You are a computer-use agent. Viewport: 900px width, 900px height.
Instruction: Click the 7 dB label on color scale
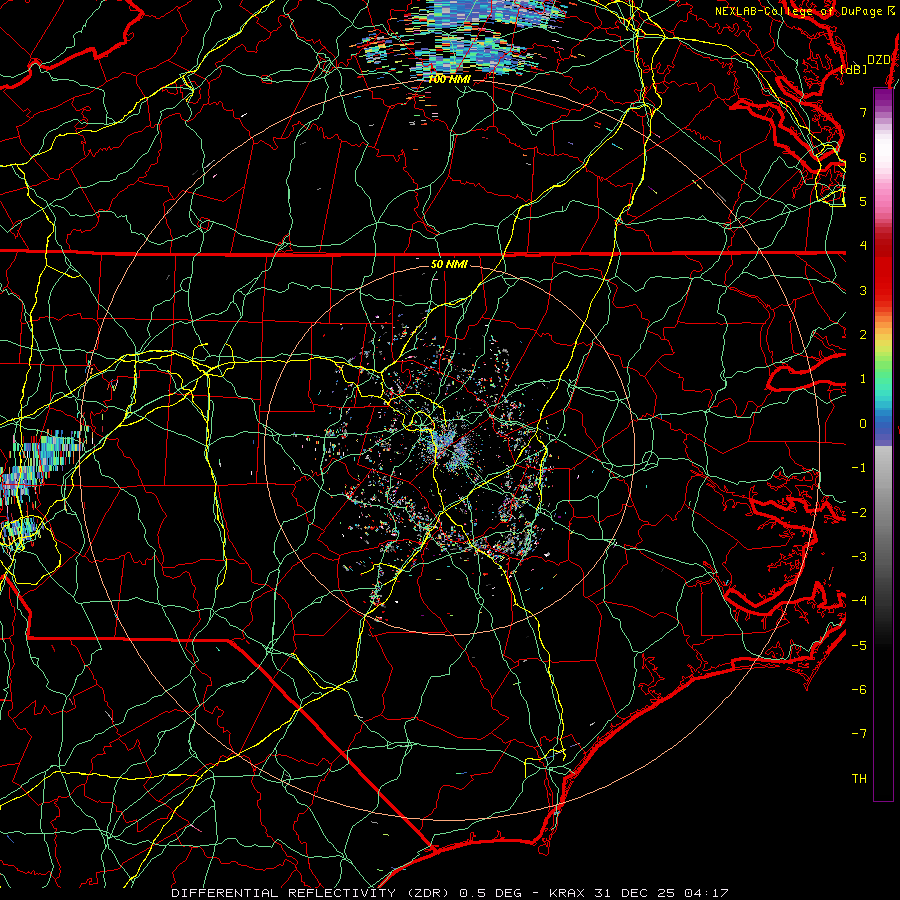(863, 112)
